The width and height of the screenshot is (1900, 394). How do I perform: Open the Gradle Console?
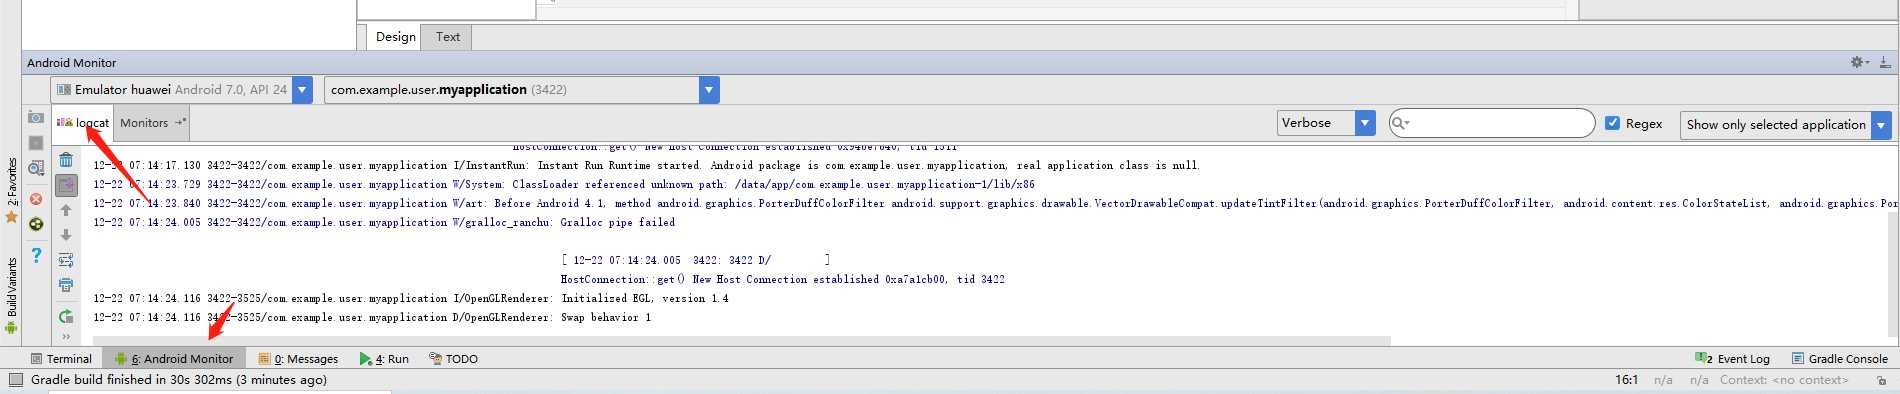(x=1839, y=359)
